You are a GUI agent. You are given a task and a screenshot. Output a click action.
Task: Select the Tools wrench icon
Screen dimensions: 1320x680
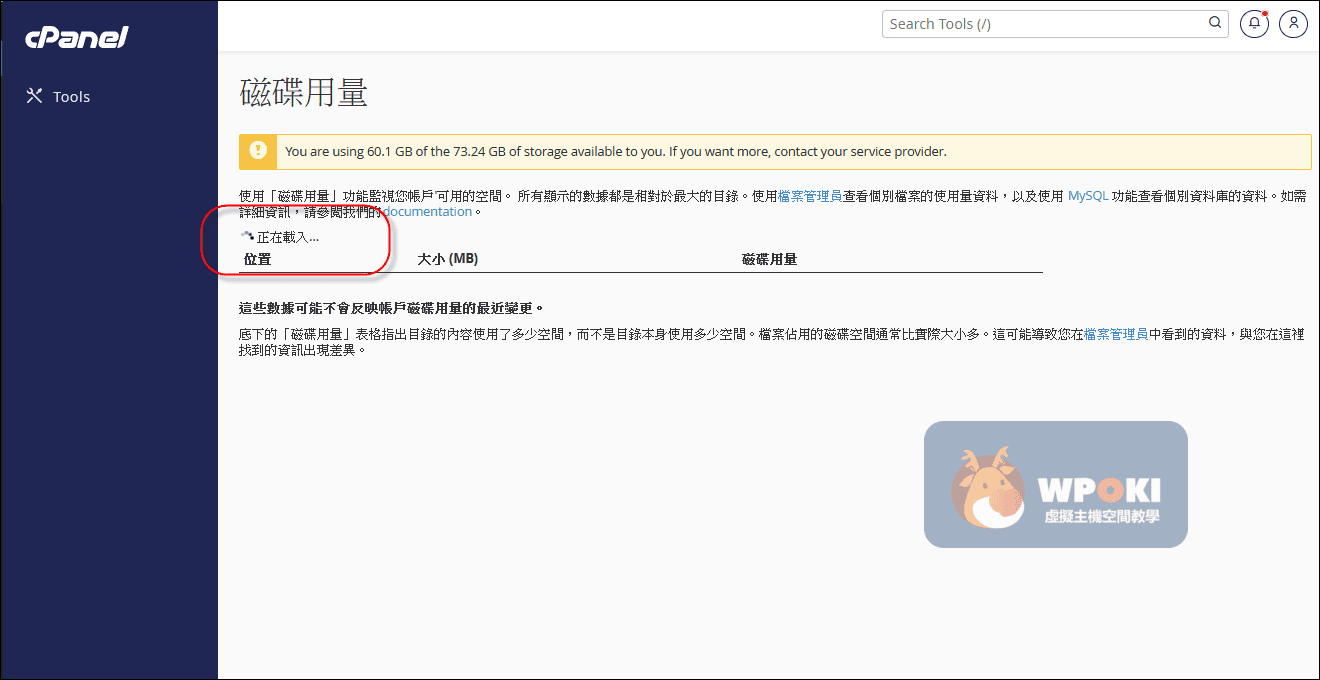click(x=34, y=96)
